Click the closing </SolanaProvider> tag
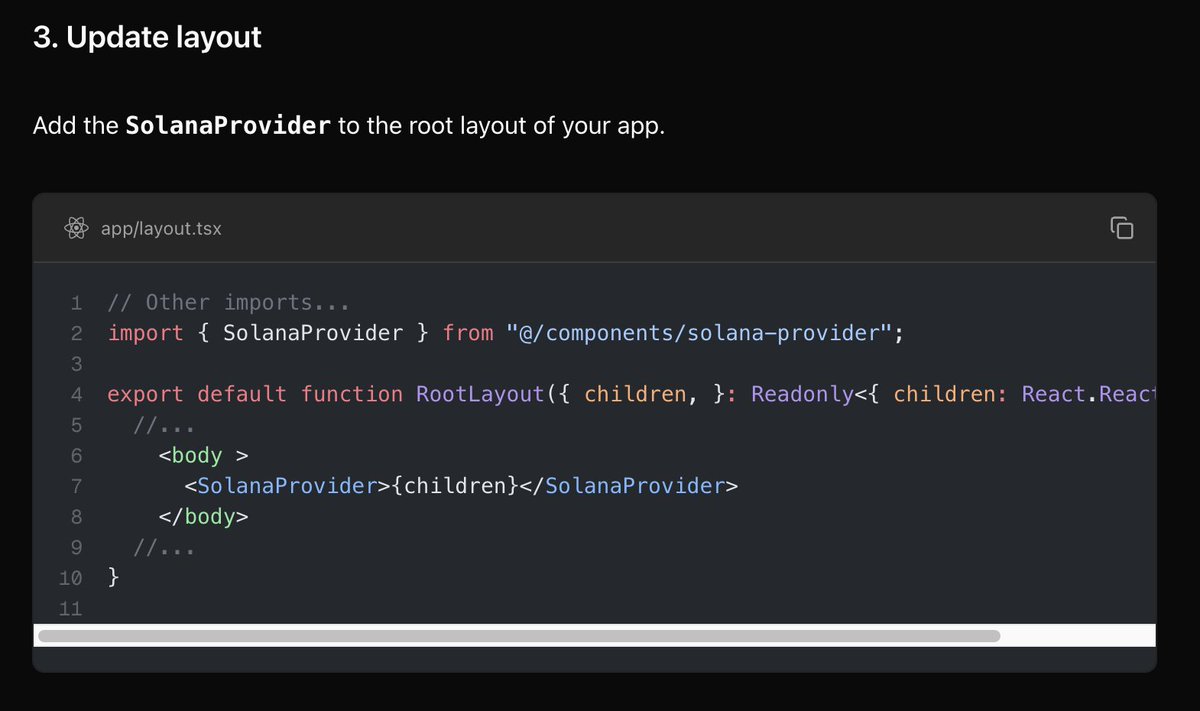 tap(629, 487)
